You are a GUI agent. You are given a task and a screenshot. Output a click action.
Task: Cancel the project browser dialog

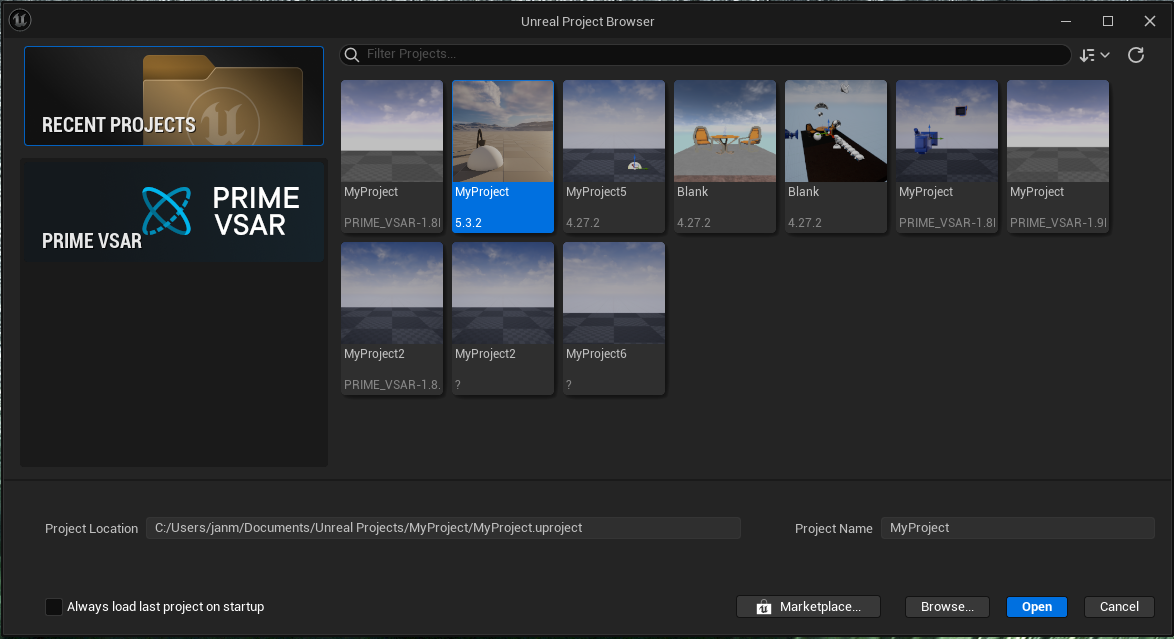click(x=1119, y=607)
